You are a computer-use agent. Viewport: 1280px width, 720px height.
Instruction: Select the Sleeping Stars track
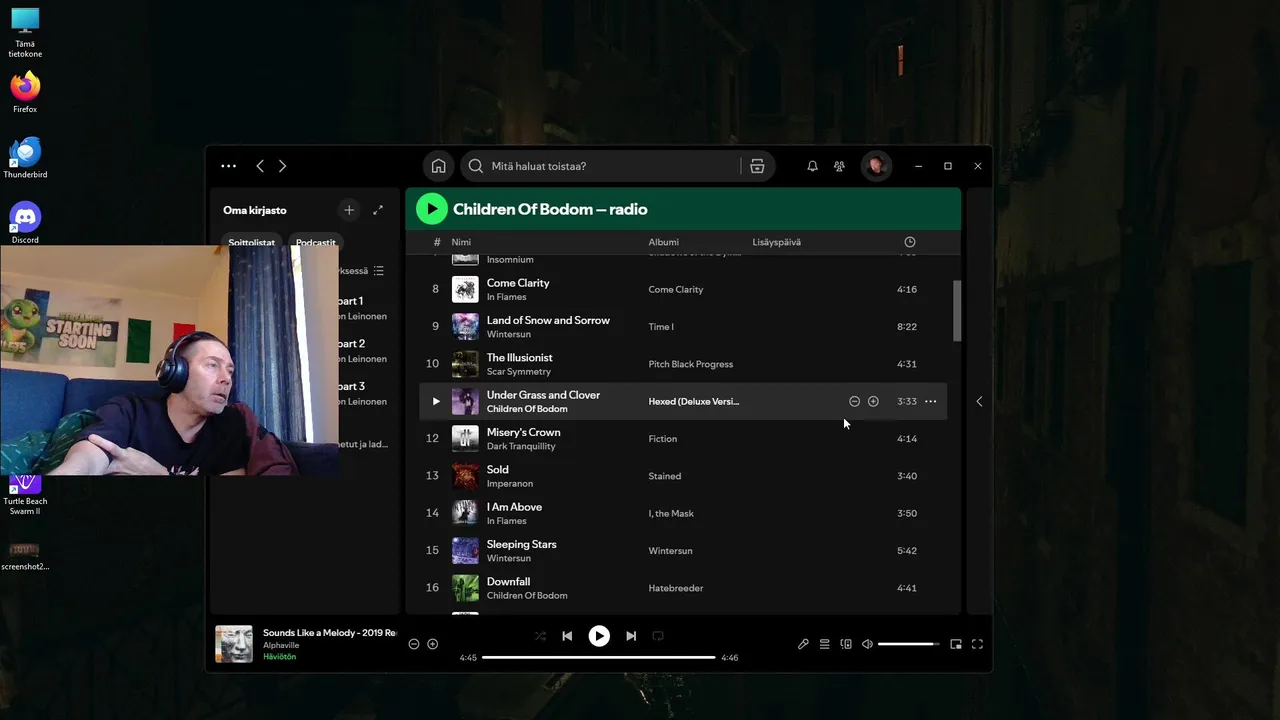click(x=521, y=544)
